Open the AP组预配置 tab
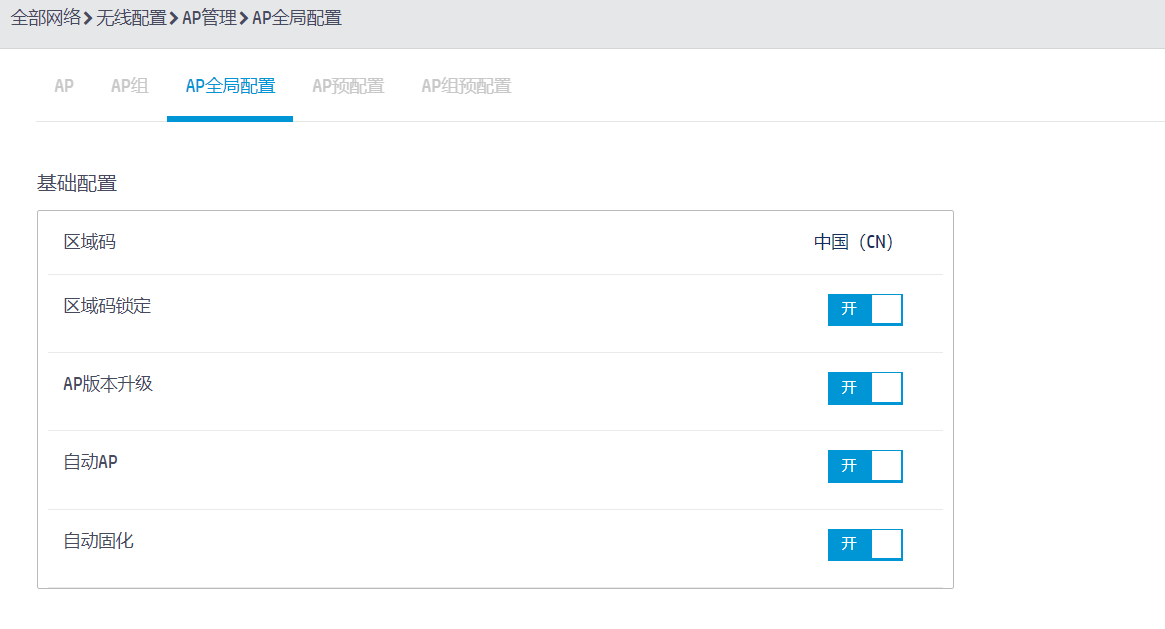 (466, 86)
